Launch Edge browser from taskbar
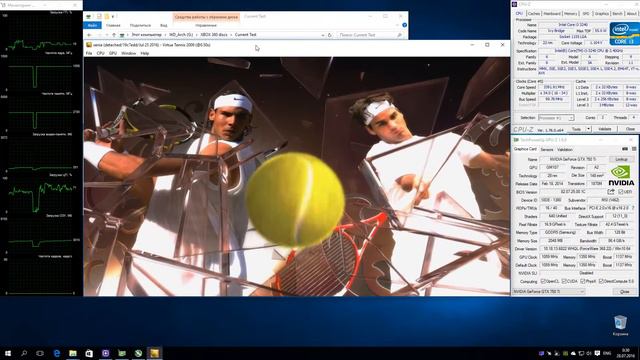 (x=57, y=353)
